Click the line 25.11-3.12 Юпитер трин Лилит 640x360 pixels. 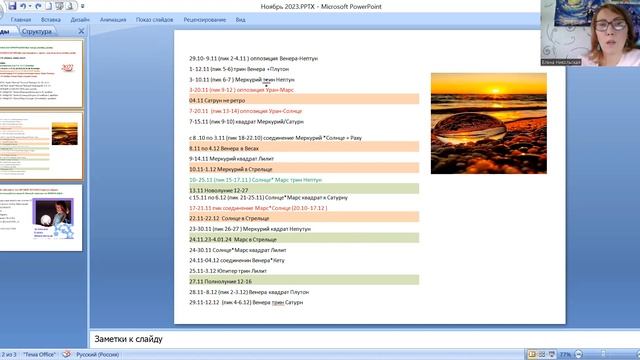pyautogui.click(x=228, y=271)
